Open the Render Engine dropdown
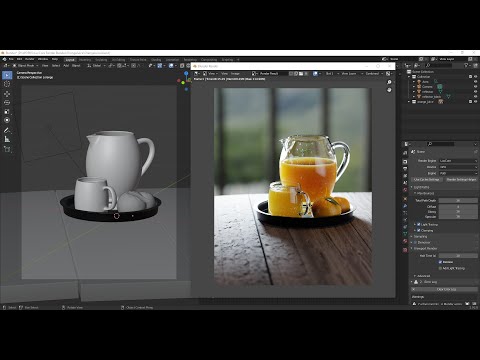480x360 pixels. pos(458,161)
